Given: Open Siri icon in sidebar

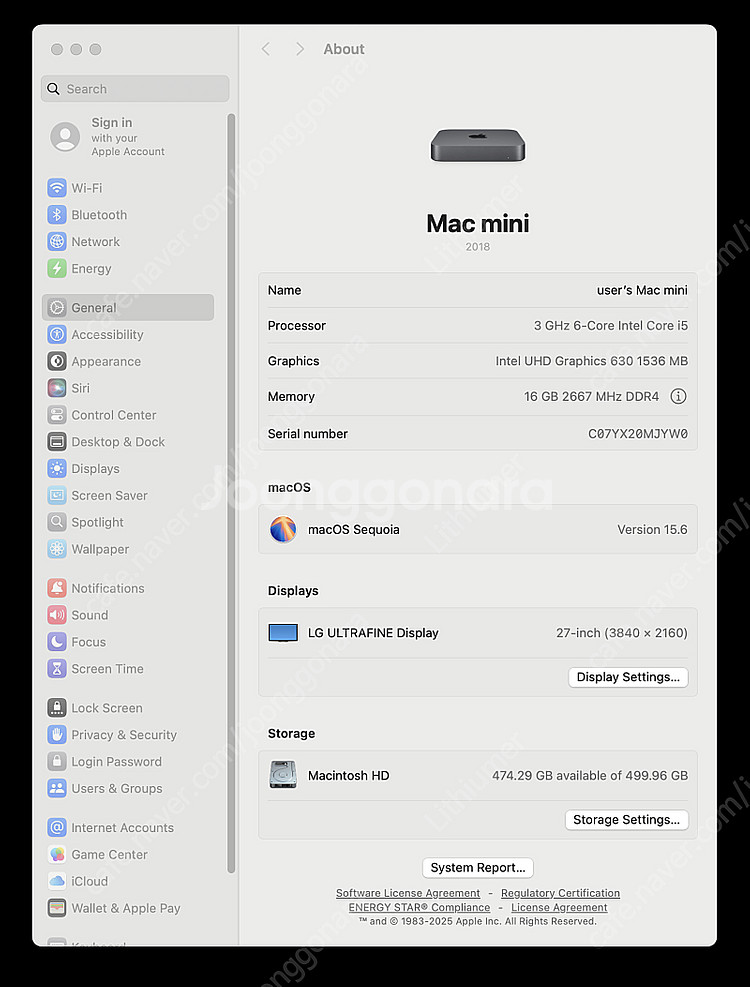Looking at the screenshot, I should 57,388.
